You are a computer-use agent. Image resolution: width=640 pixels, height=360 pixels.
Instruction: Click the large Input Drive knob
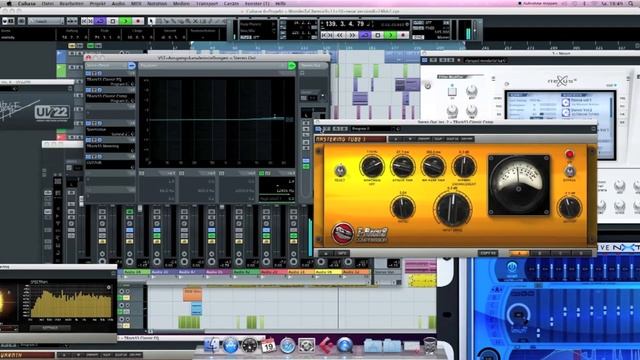tap(452, 209)
